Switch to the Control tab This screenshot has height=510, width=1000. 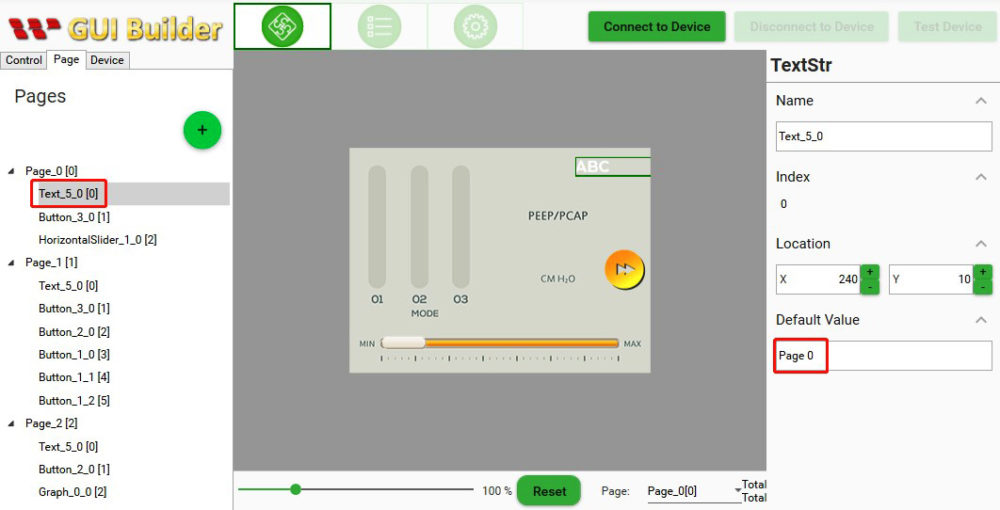coord(24,60)
